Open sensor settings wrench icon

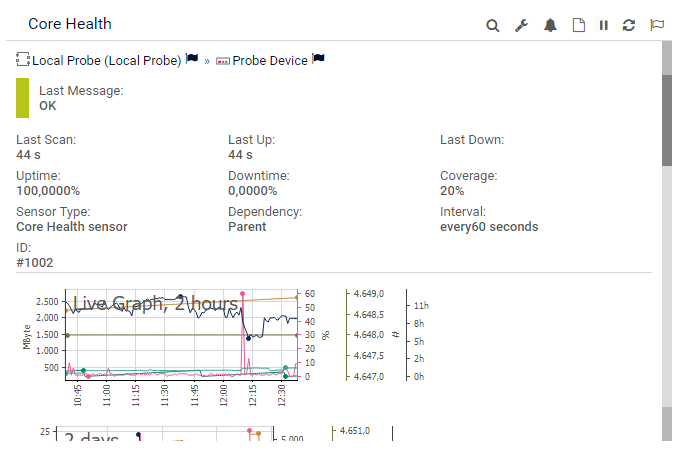coord(521,26)
